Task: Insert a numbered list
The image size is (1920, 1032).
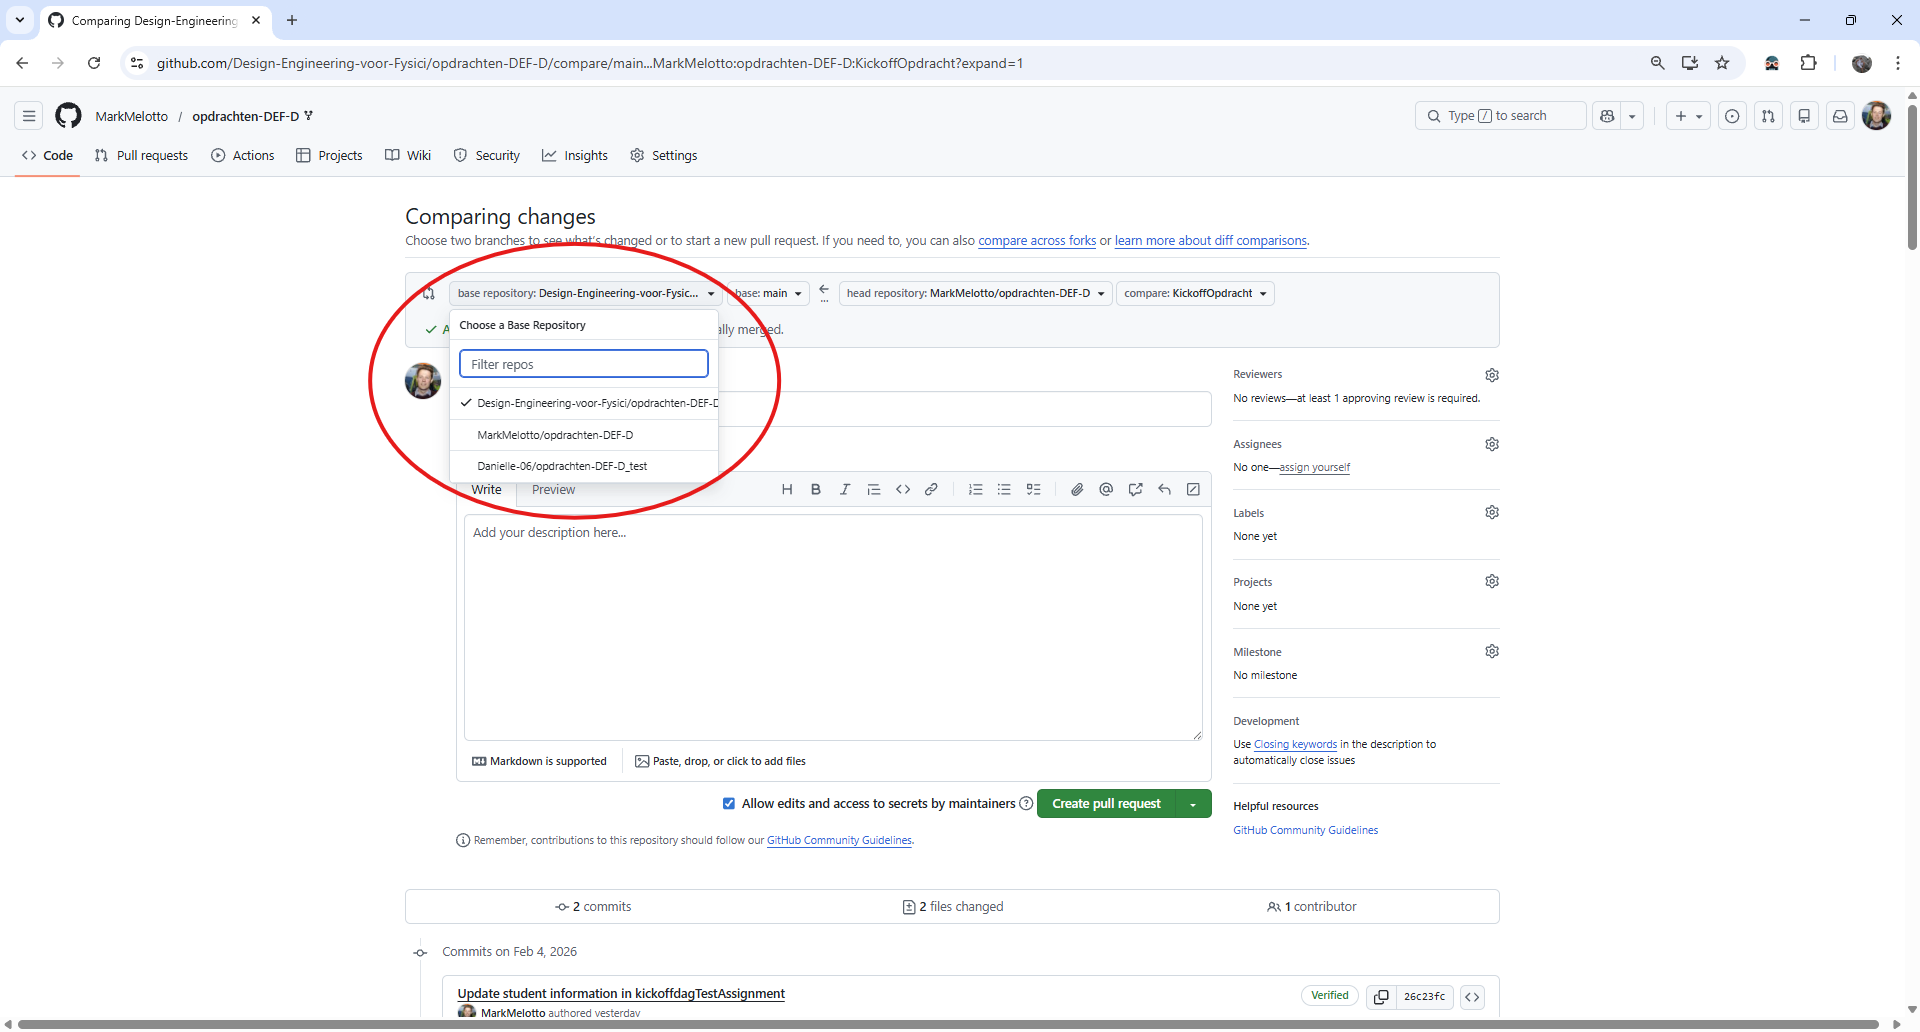Action: 976,490
